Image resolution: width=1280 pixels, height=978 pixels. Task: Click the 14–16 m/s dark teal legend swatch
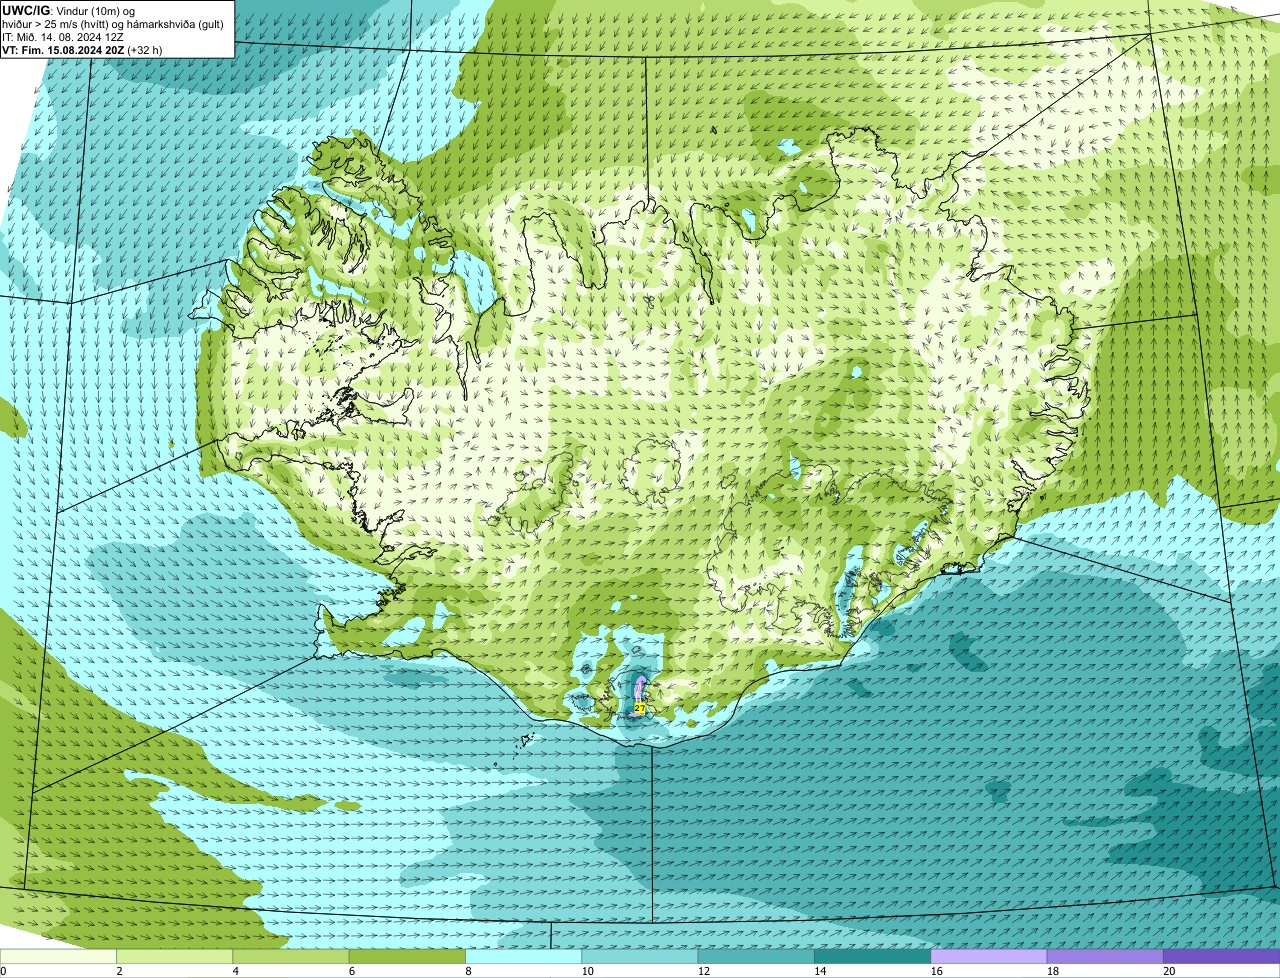[x=873, y=956]
